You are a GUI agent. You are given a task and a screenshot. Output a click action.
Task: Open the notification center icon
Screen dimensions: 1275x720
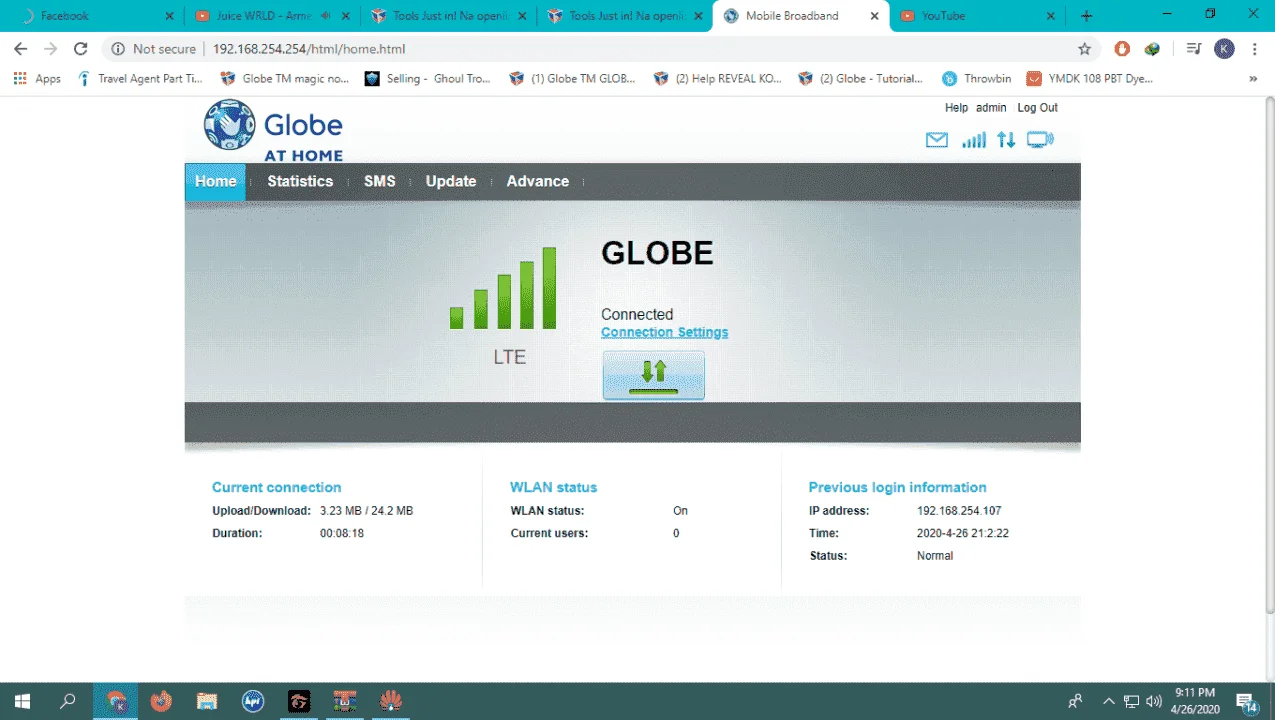1246,702
